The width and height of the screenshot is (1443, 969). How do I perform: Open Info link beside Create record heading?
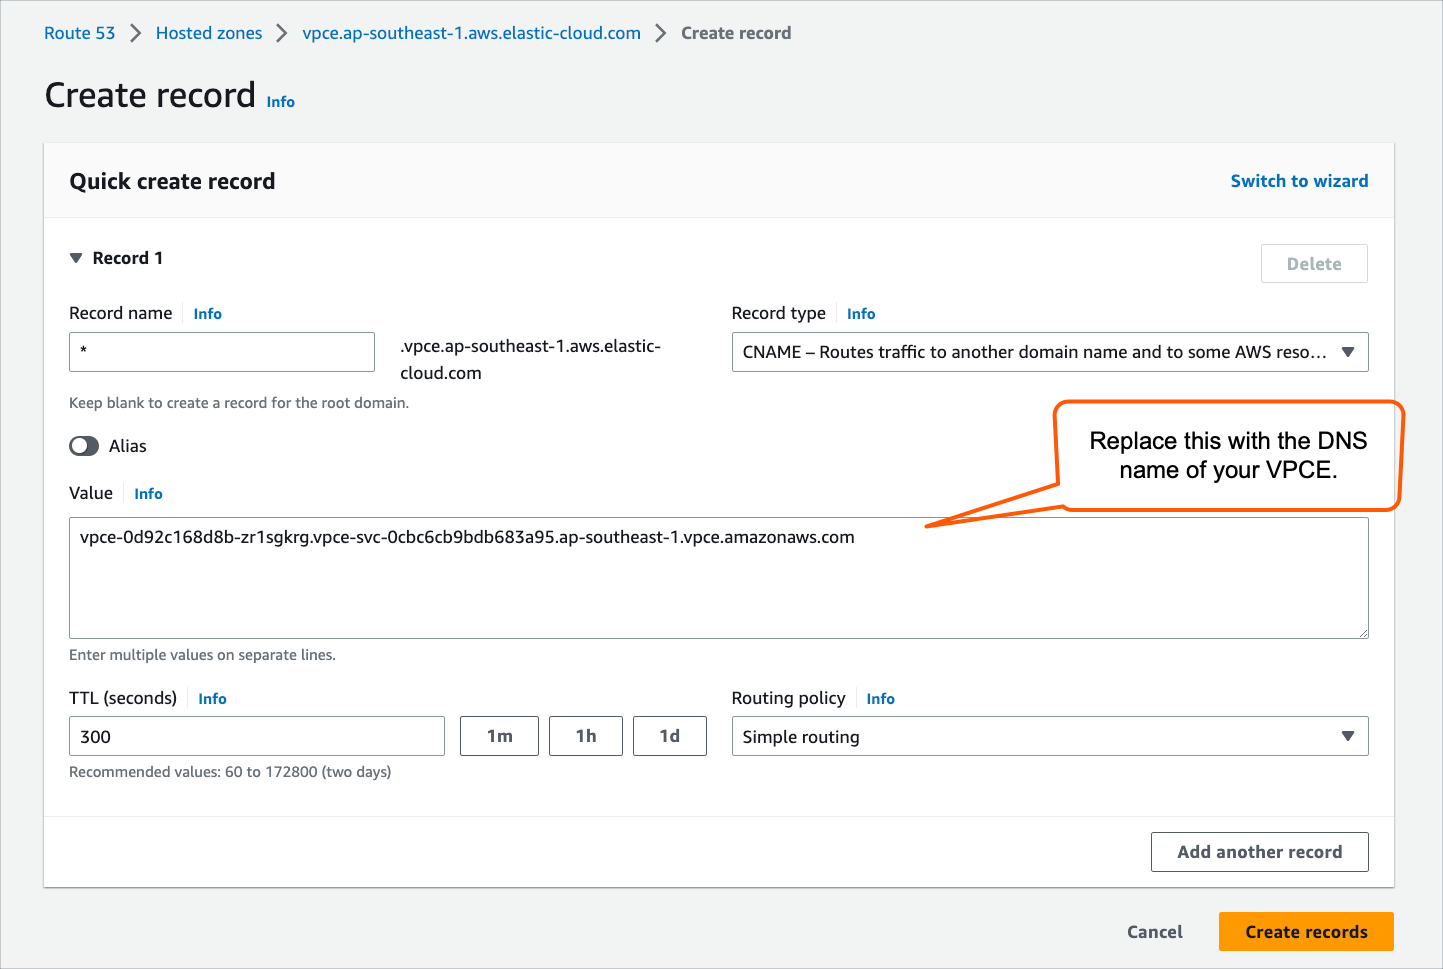(280, 102)
